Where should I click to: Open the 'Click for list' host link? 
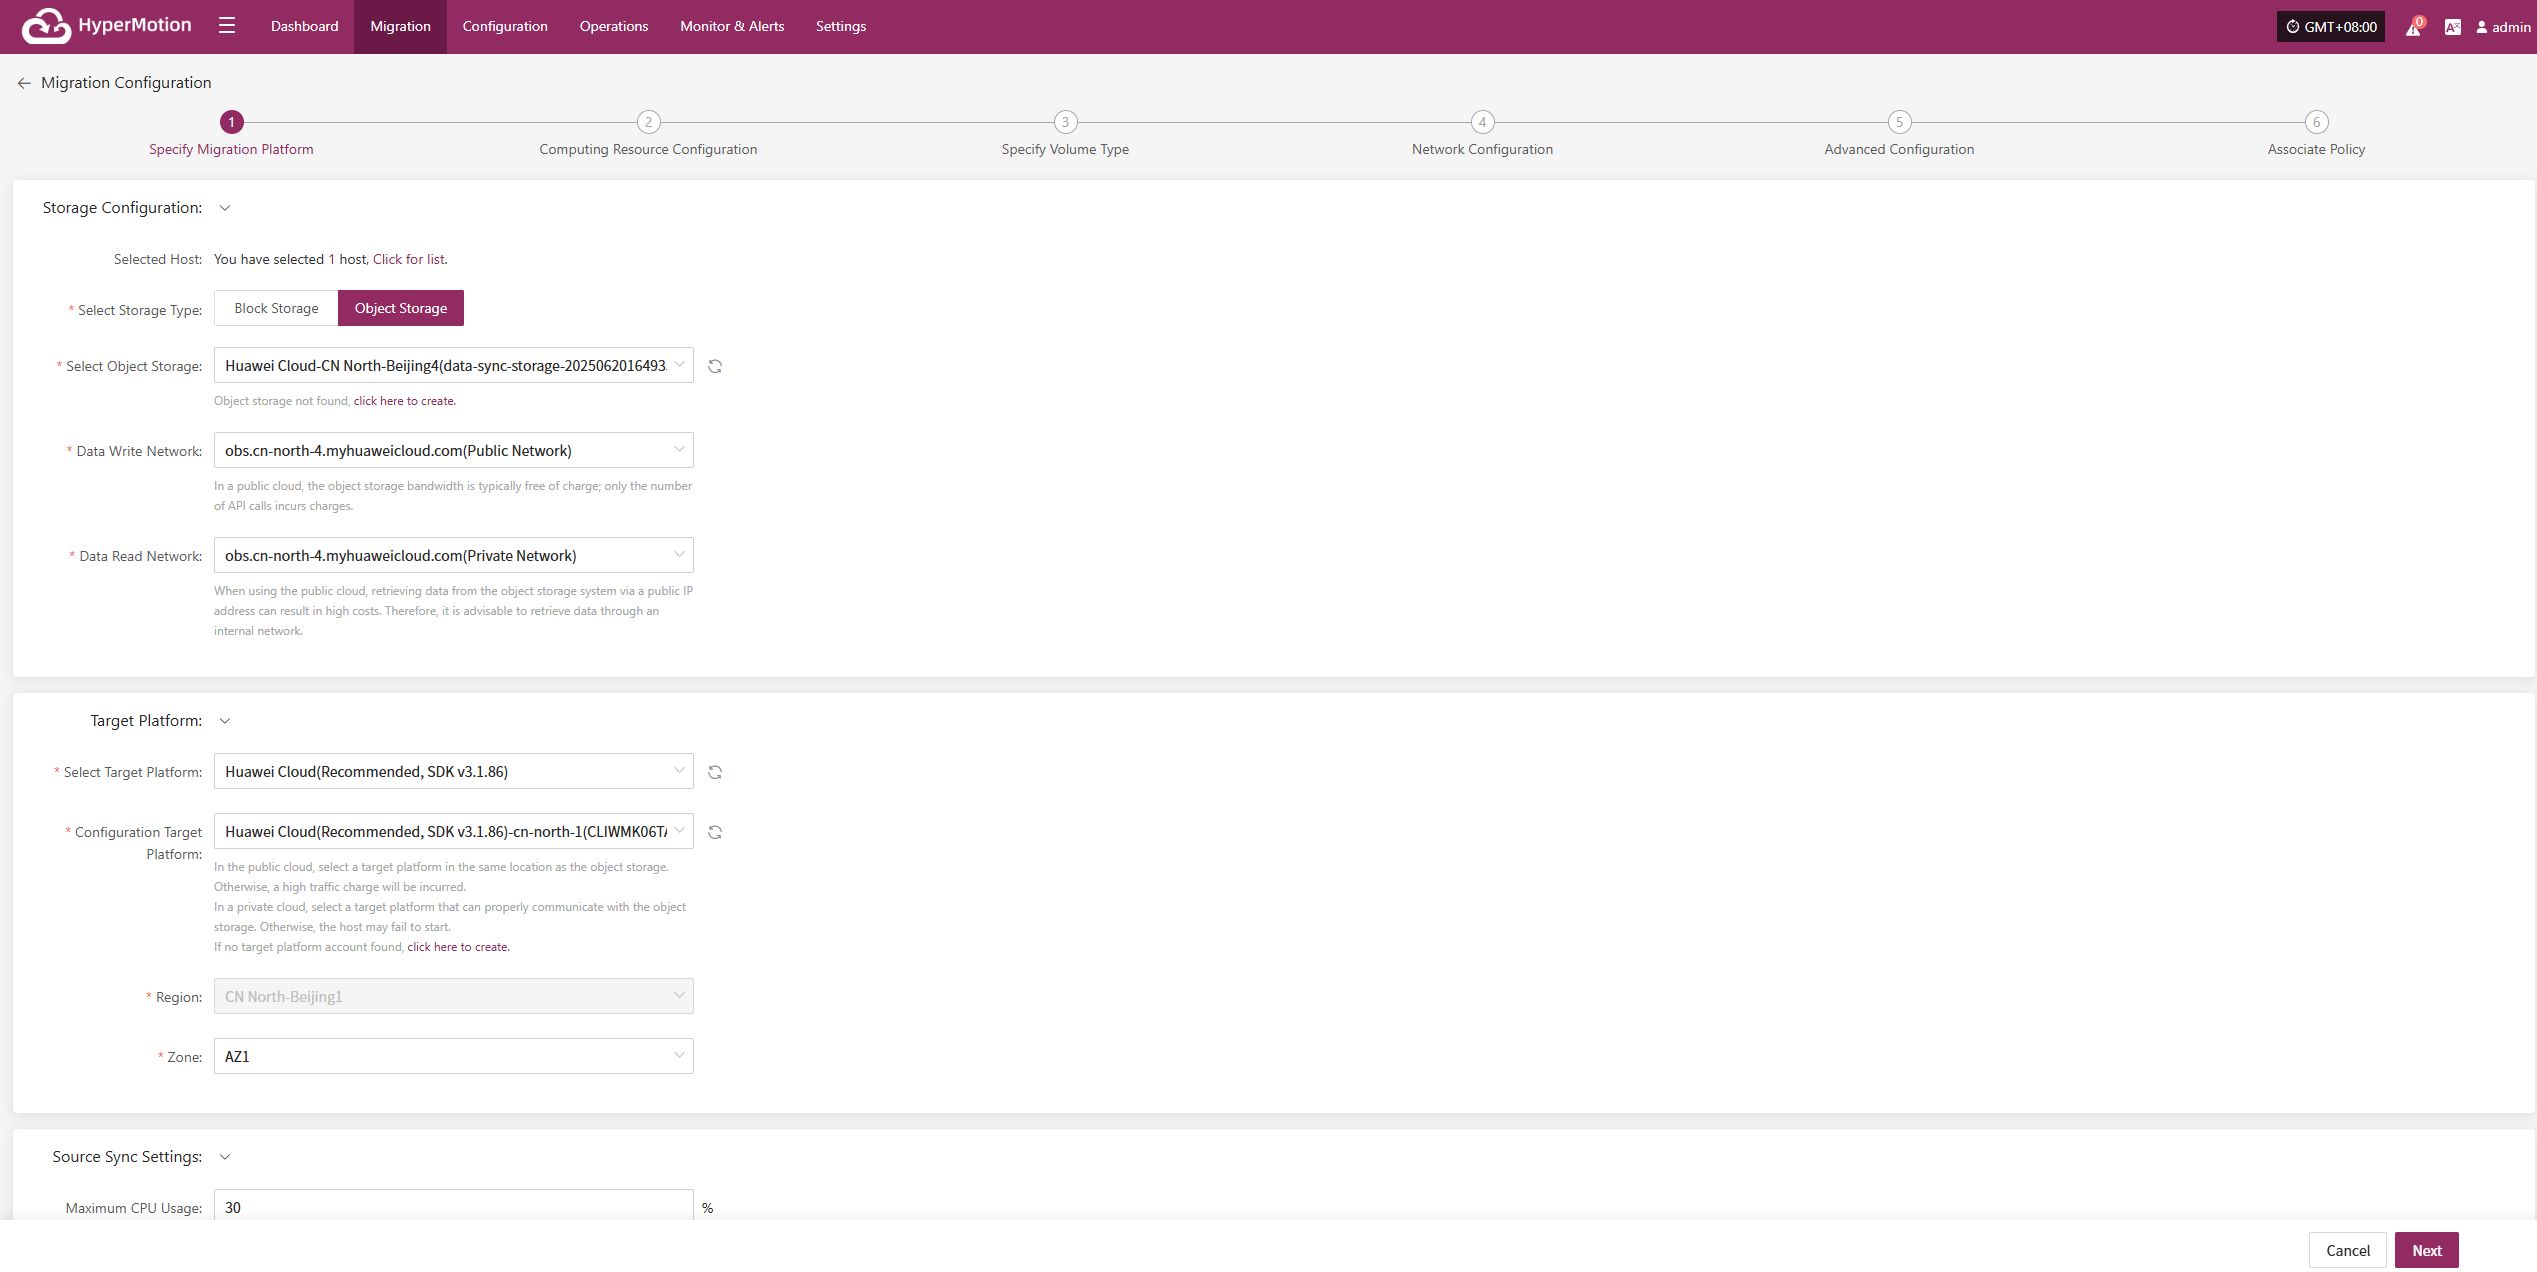pos(409,259)
